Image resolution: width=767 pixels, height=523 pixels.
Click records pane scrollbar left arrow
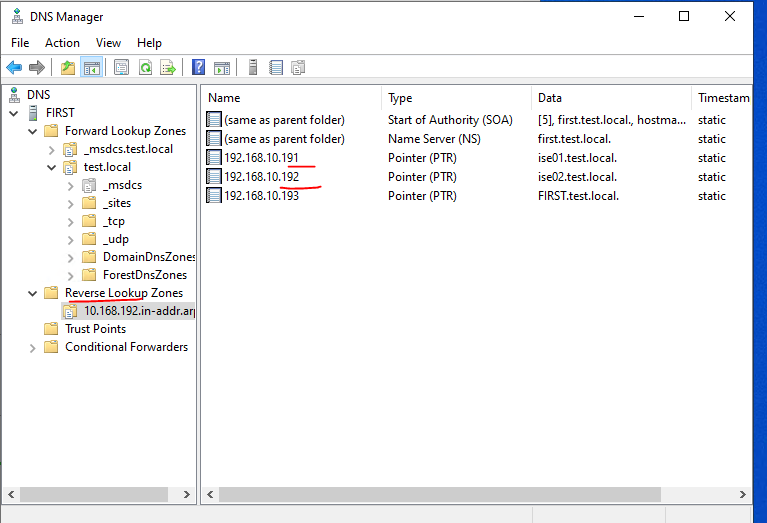210,495
